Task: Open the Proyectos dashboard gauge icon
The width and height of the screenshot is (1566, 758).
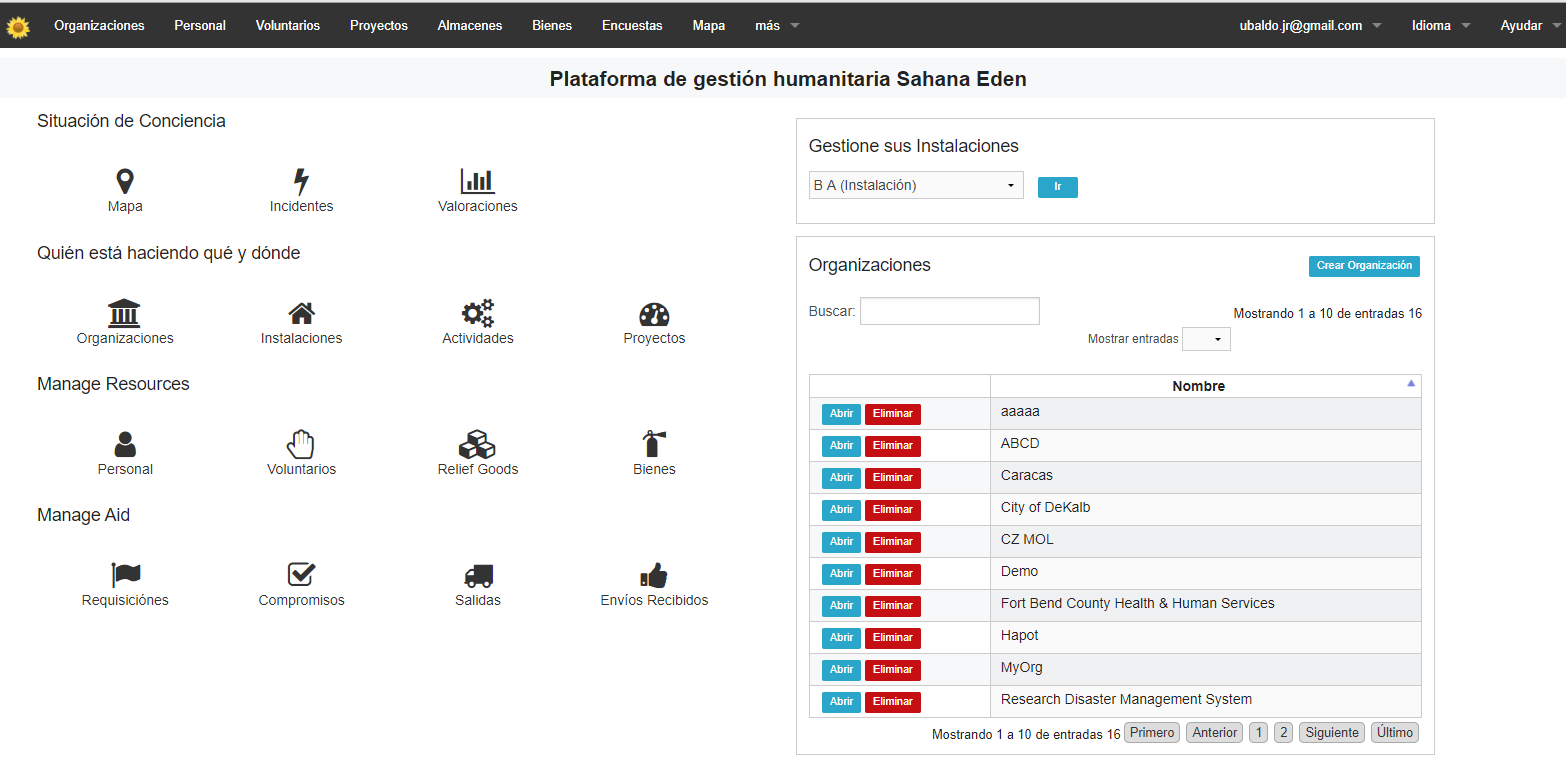Action: (654, 314)
